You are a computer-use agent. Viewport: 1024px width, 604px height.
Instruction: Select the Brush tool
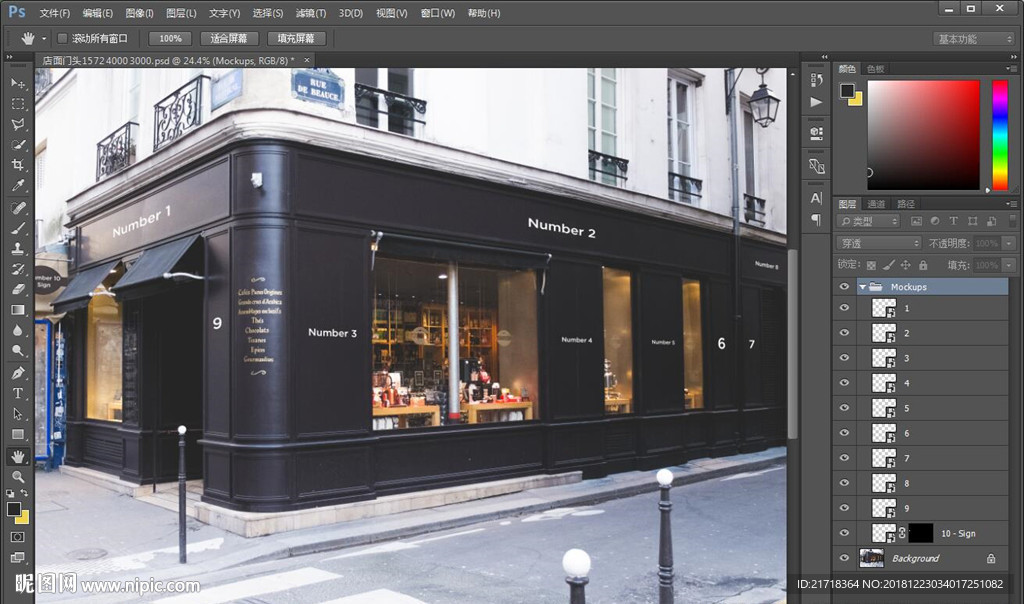tap(18, 228)
